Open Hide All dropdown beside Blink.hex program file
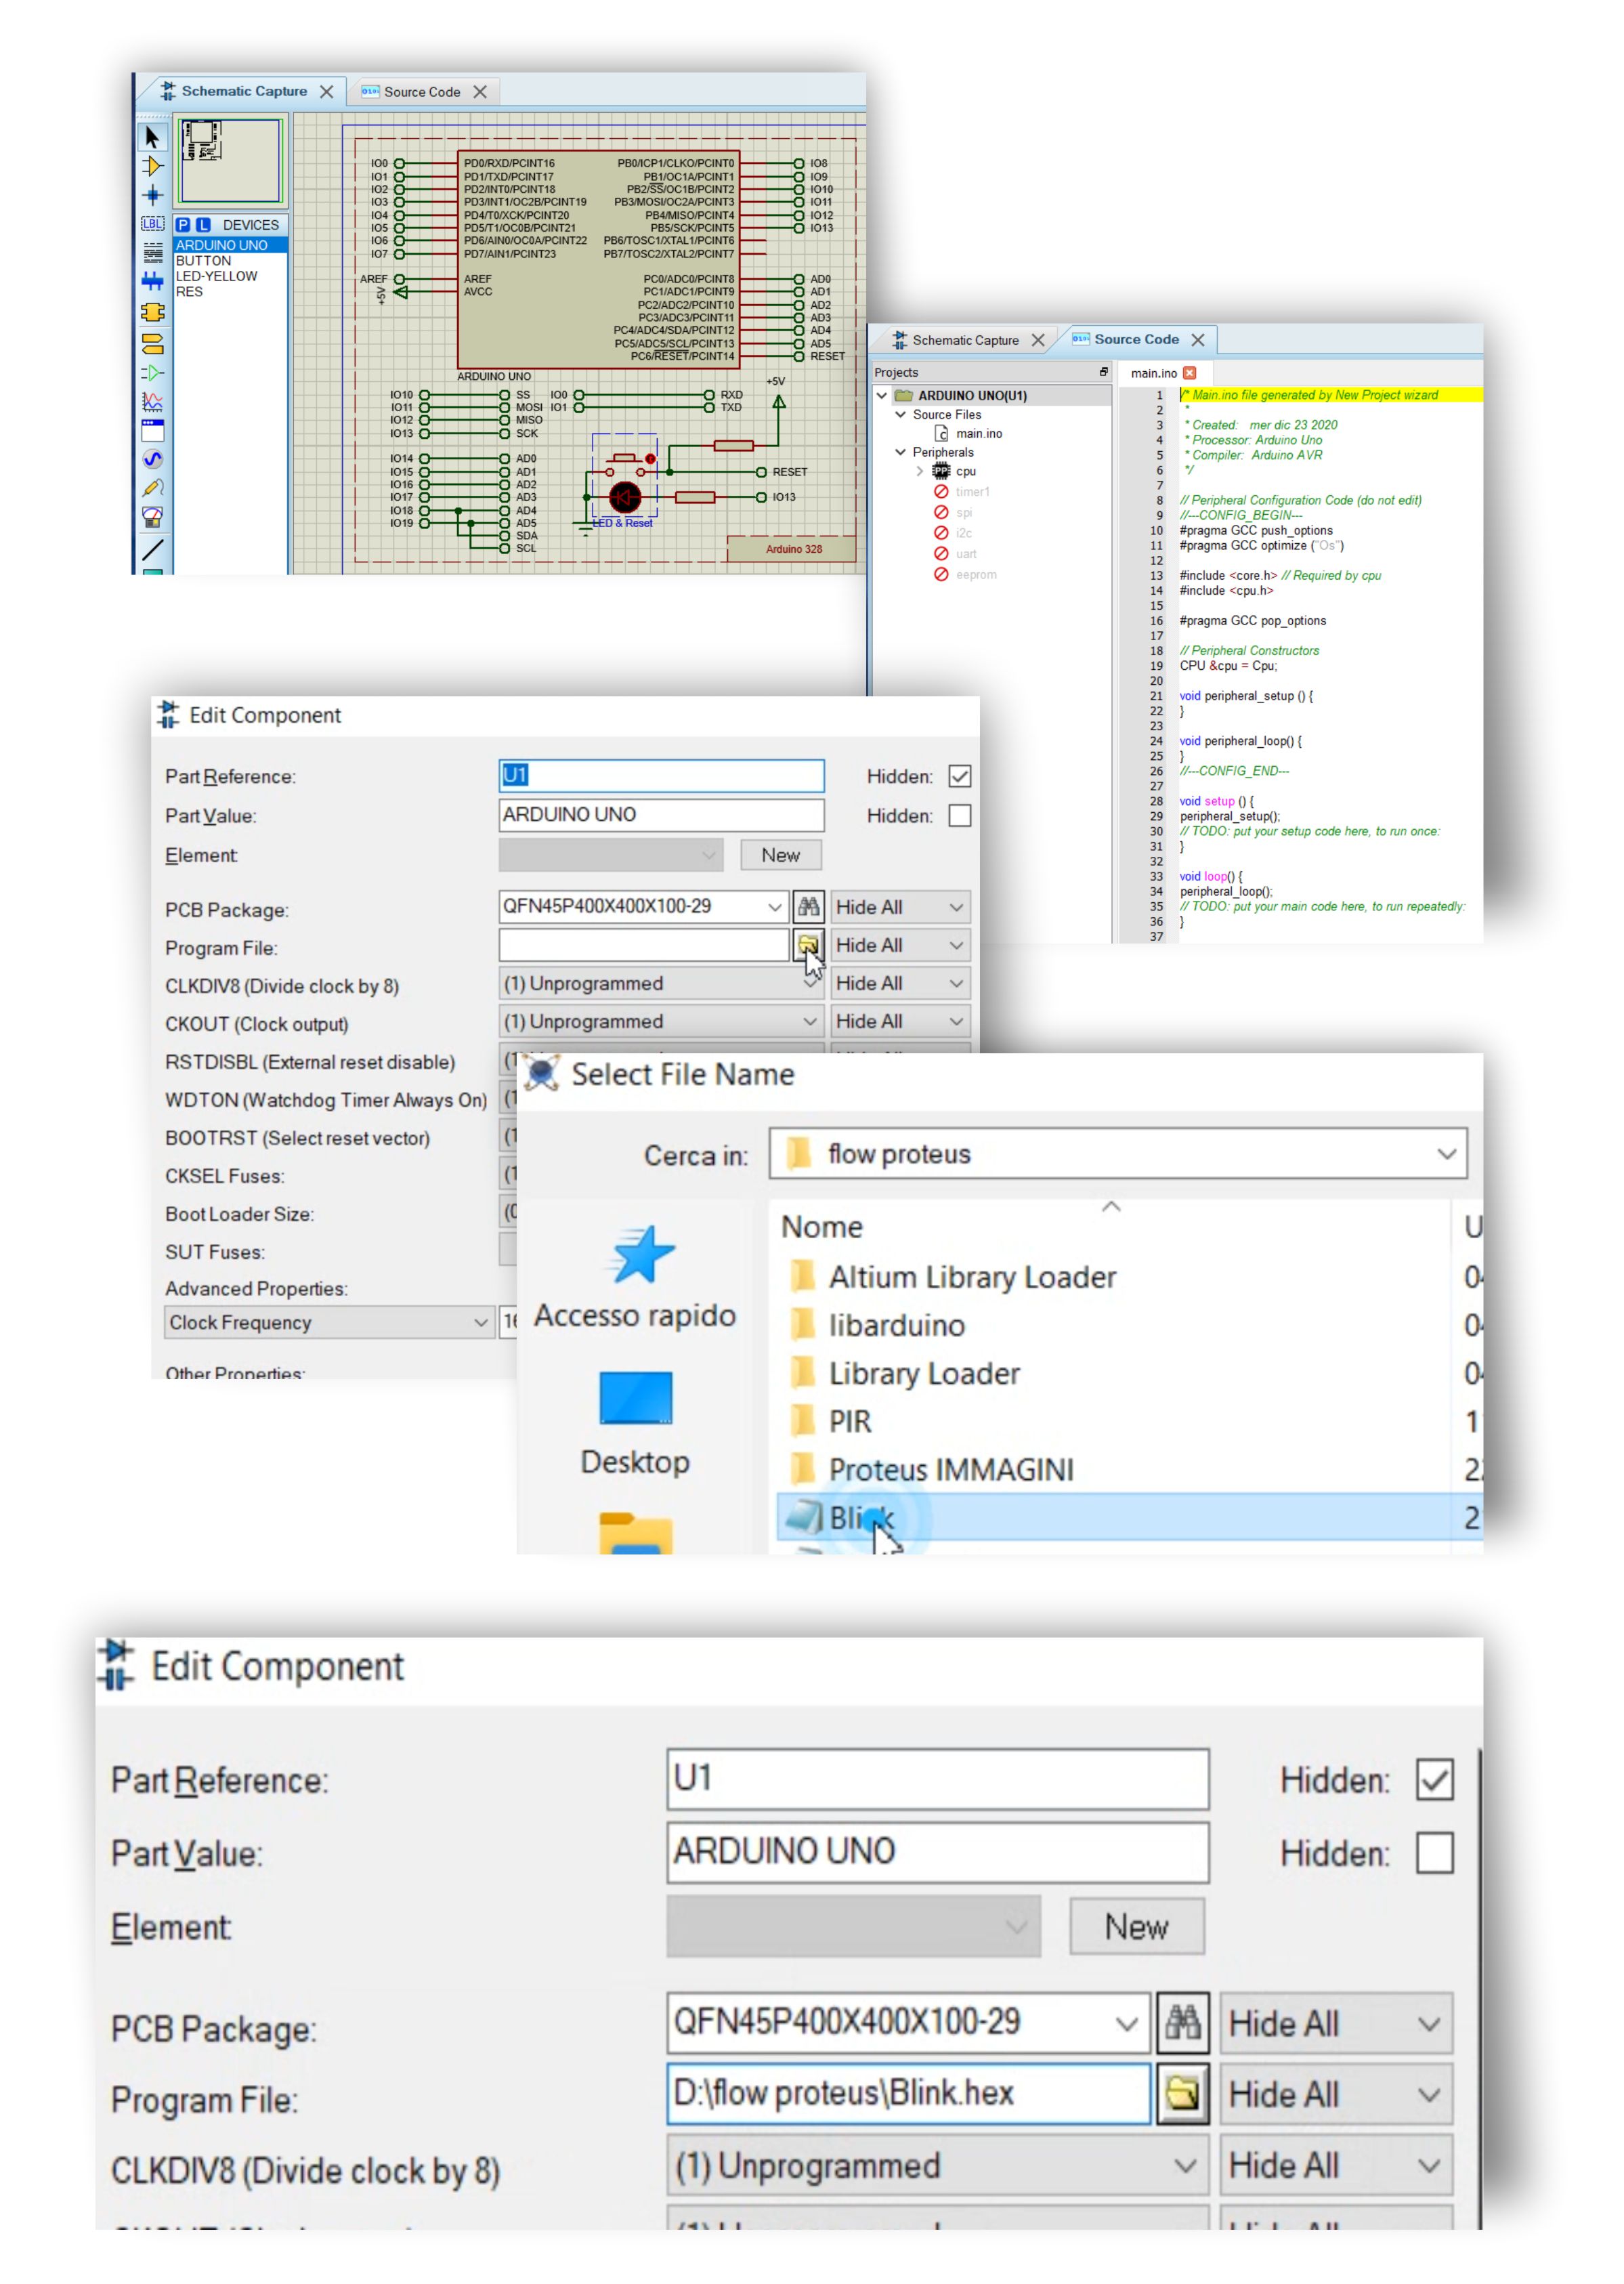This screenshot has width=1624, height=2284. click(x=1336, y=2095)
